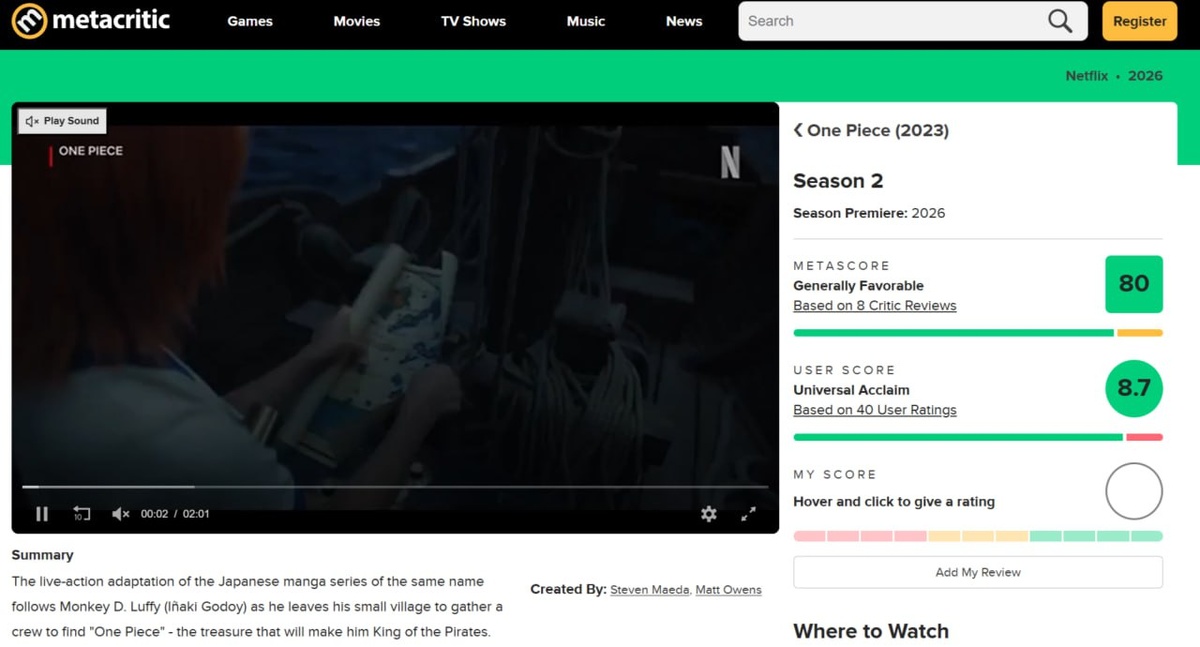The image size is (1200, 647).
Task: Rewind the trailer ten seconds
Action: (82, 514)
